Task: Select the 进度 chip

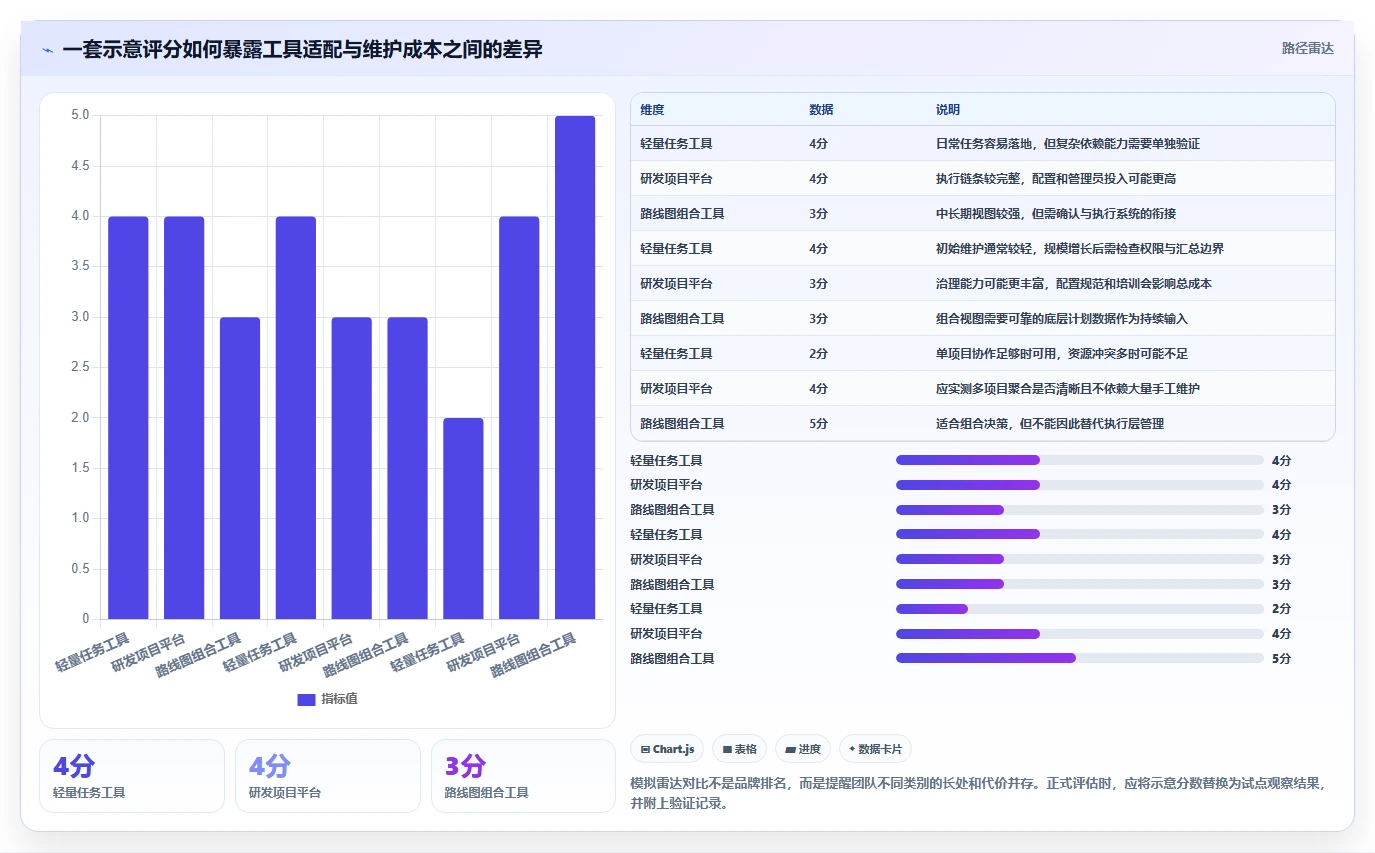Action: [x=803, y=749]
